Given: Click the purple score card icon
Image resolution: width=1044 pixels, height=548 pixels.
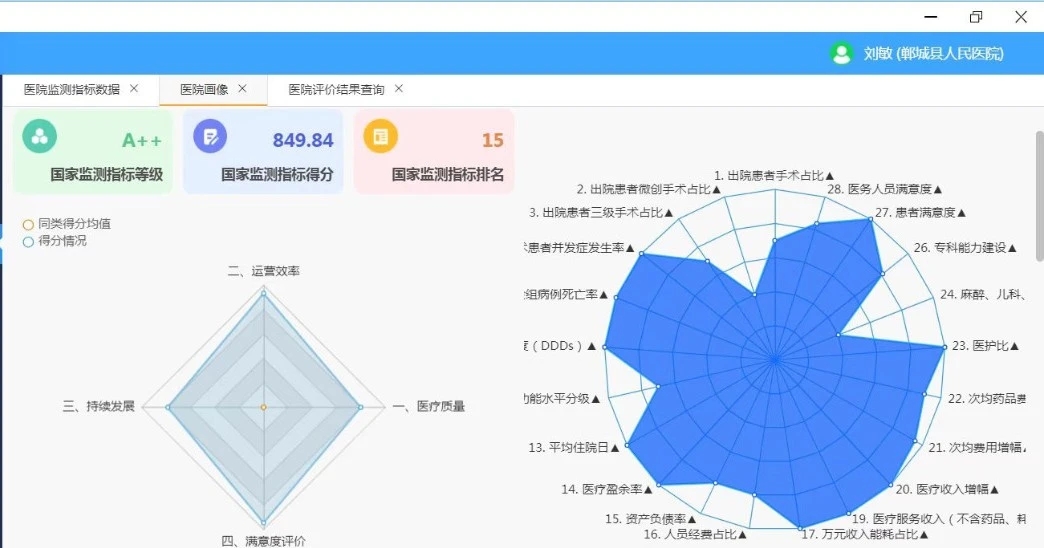Looking at the screenshot, I should pos(210,136).
